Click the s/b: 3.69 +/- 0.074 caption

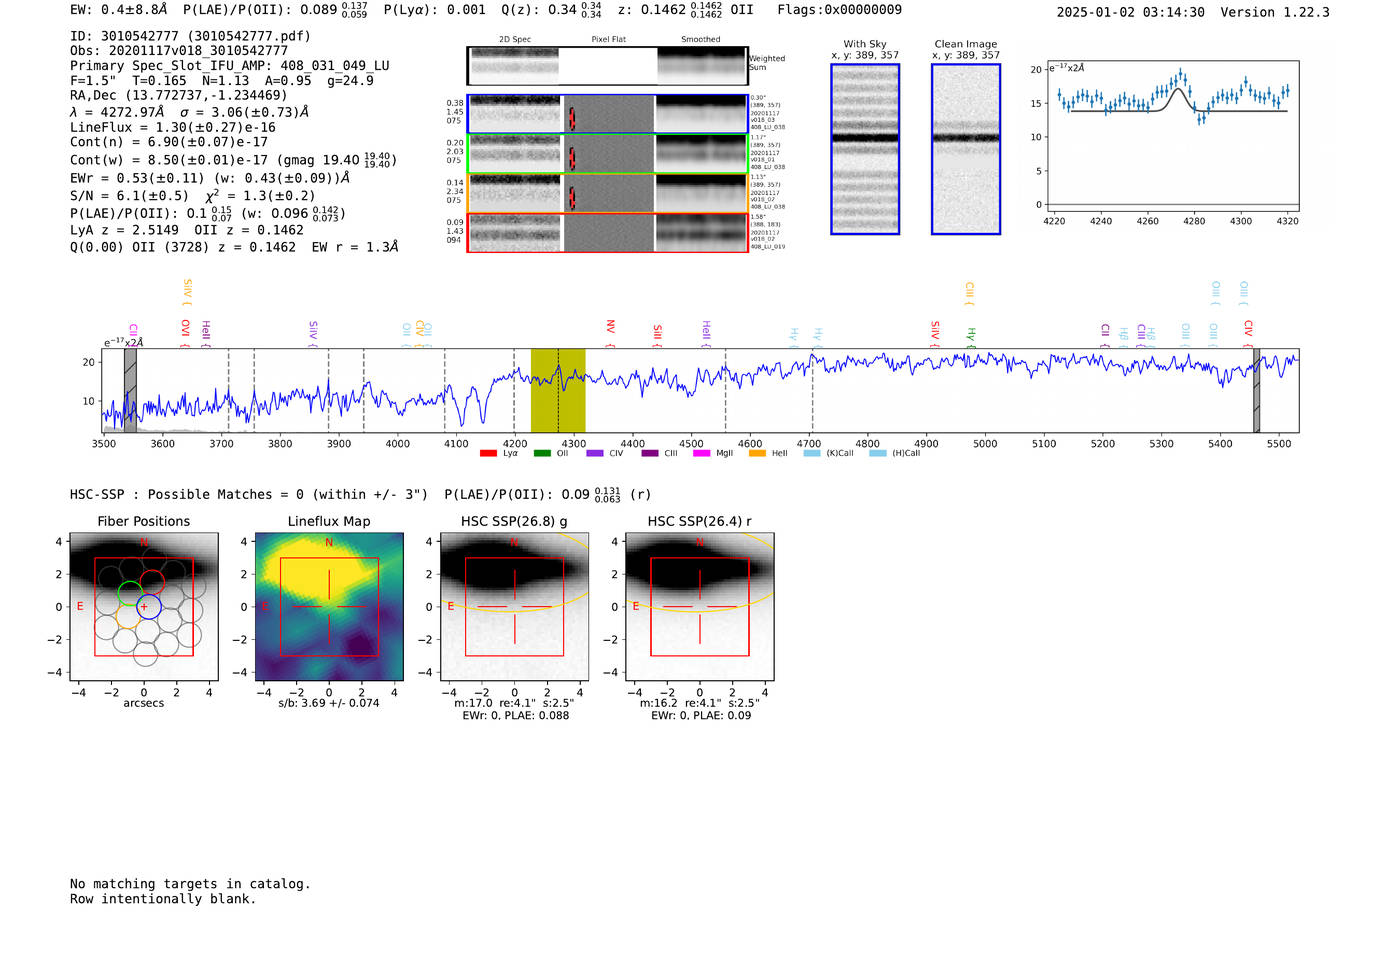tap(329, 703)
